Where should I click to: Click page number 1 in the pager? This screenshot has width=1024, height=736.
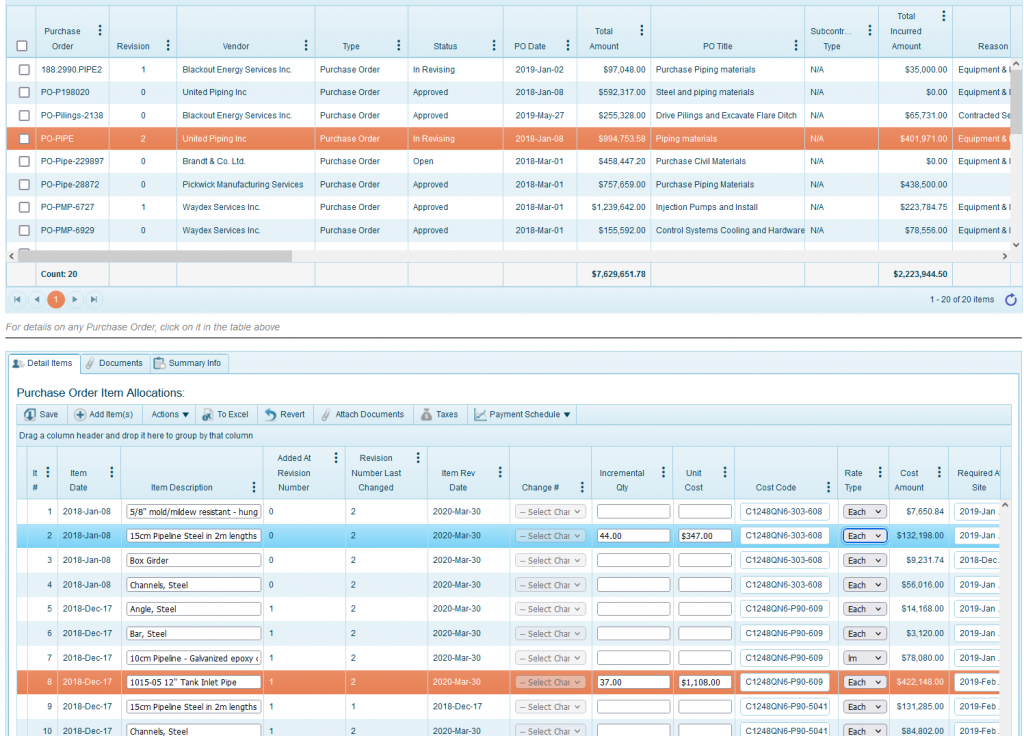pyautogui.click(x=56, y=299)
